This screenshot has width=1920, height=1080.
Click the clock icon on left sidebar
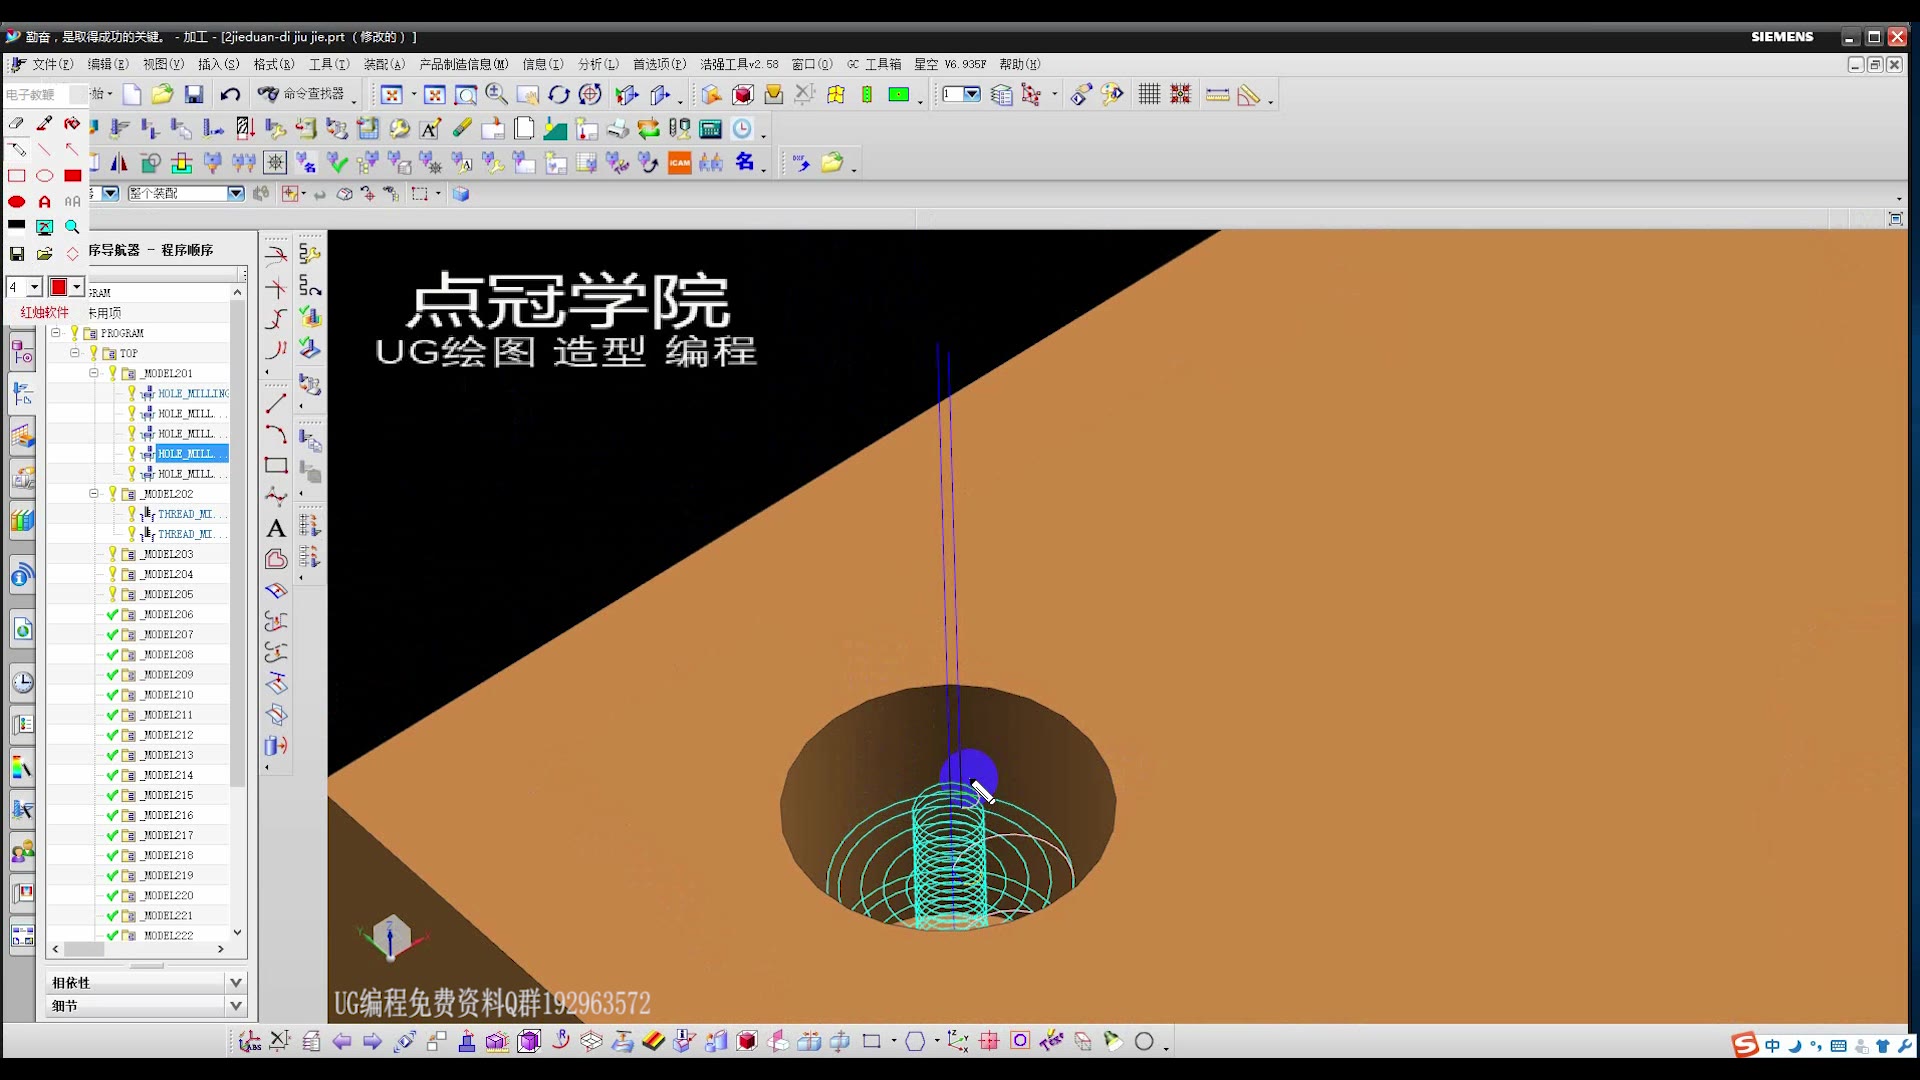(x=23, y=683)
